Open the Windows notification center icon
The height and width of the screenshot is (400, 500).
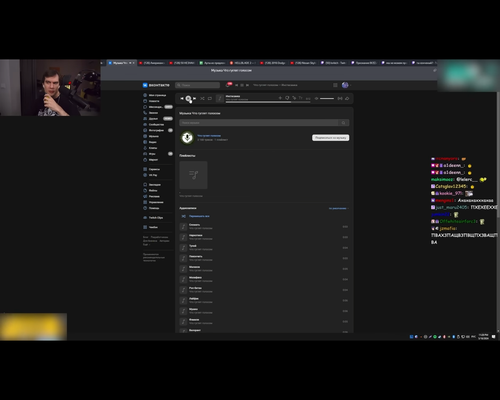click(x=494, y=337)
